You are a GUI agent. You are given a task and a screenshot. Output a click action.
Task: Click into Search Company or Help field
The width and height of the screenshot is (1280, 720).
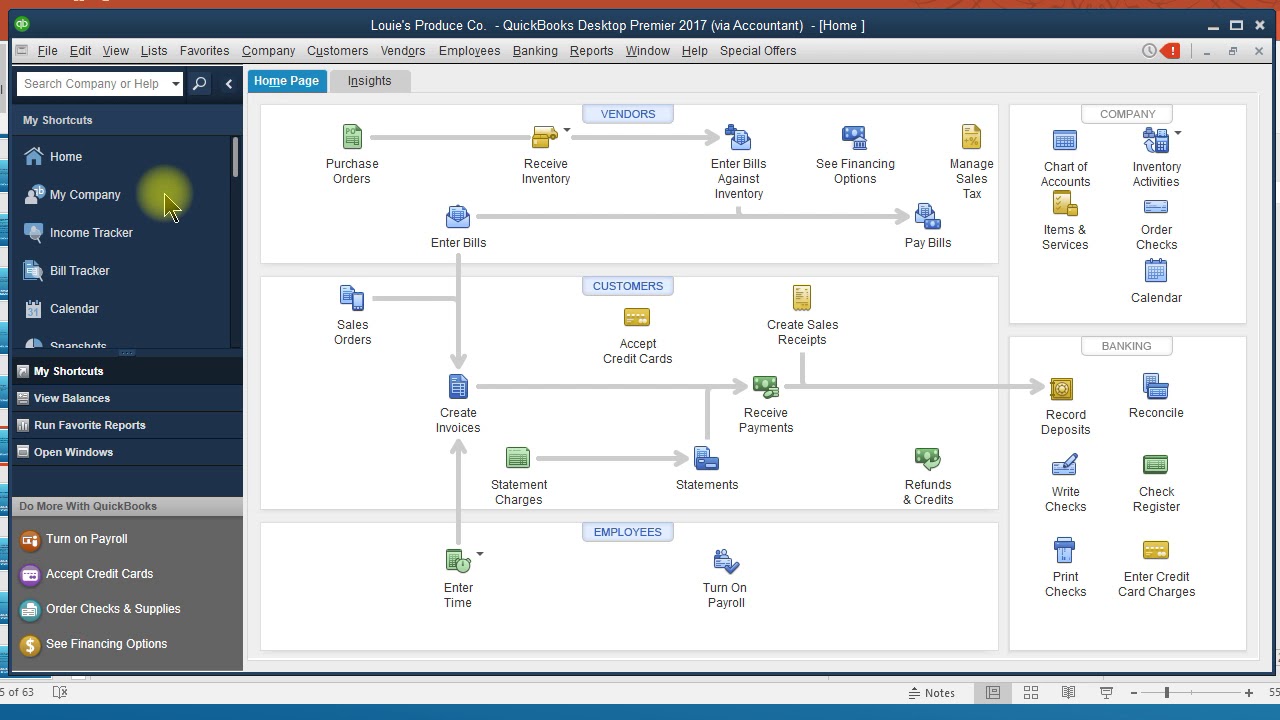pyautogui.click(x=93, y=84)
